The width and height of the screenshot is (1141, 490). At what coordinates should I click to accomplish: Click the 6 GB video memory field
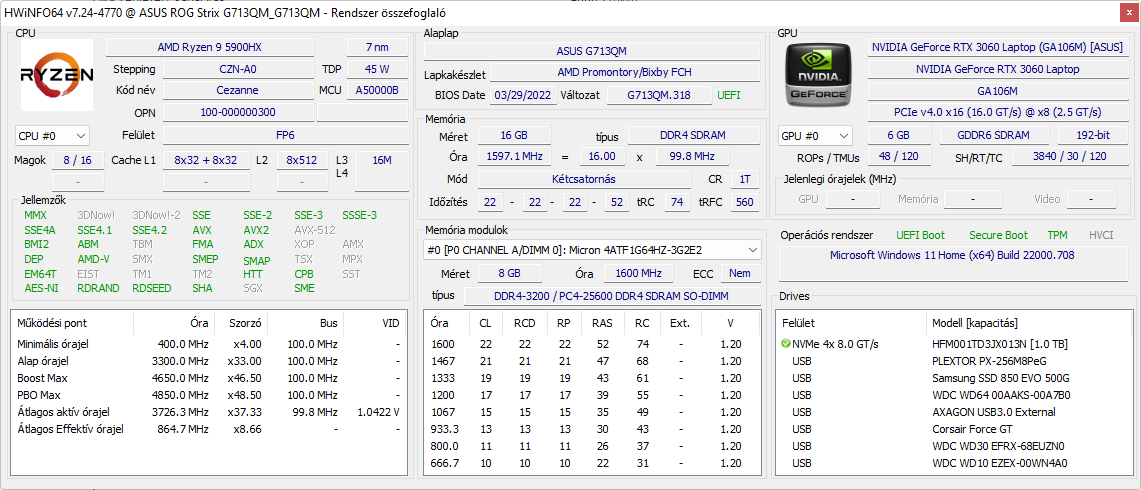point(899,135)
